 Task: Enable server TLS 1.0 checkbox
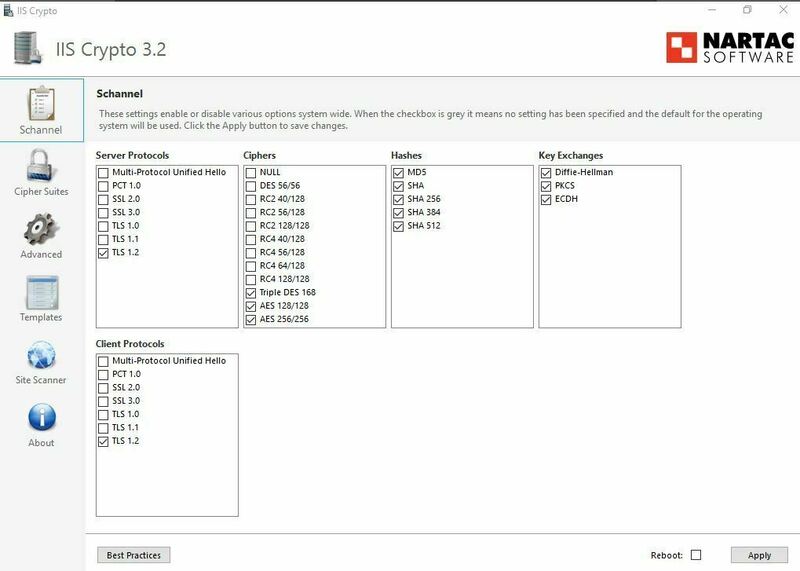(x=103, y=226)
